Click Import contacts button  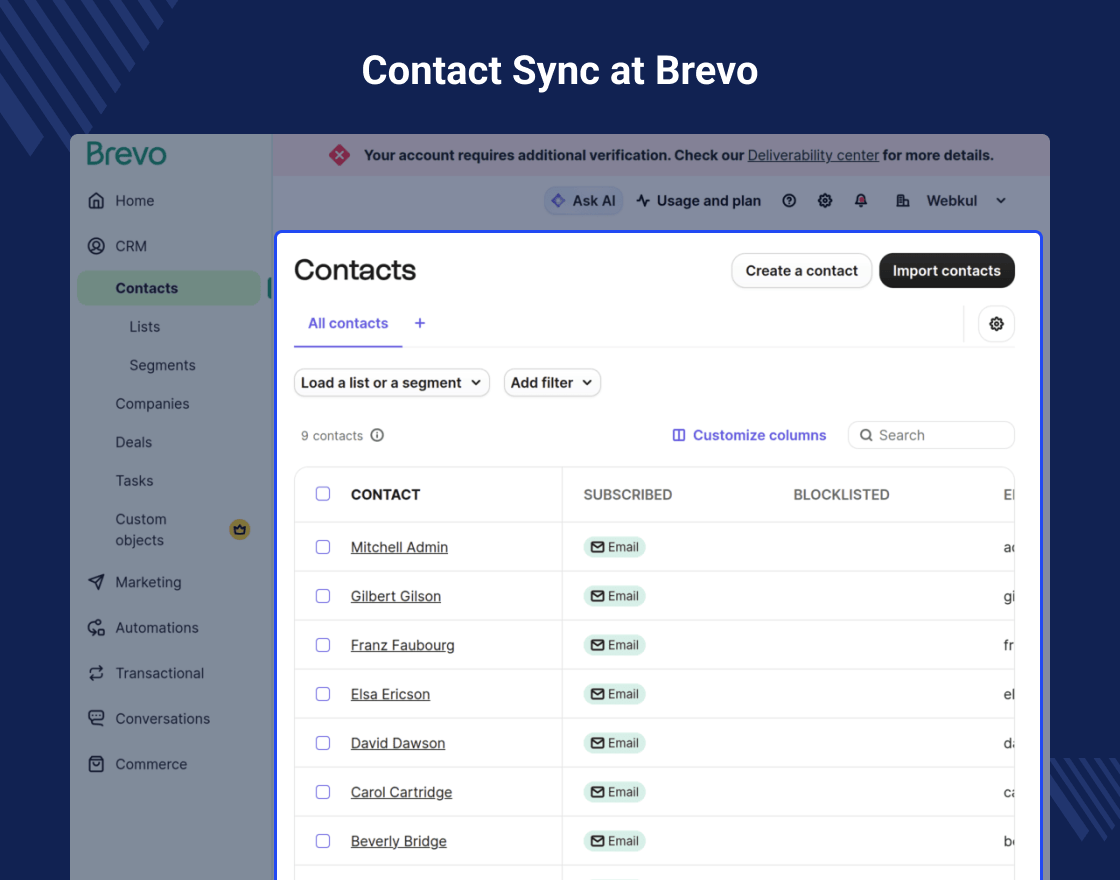(946, 271)
